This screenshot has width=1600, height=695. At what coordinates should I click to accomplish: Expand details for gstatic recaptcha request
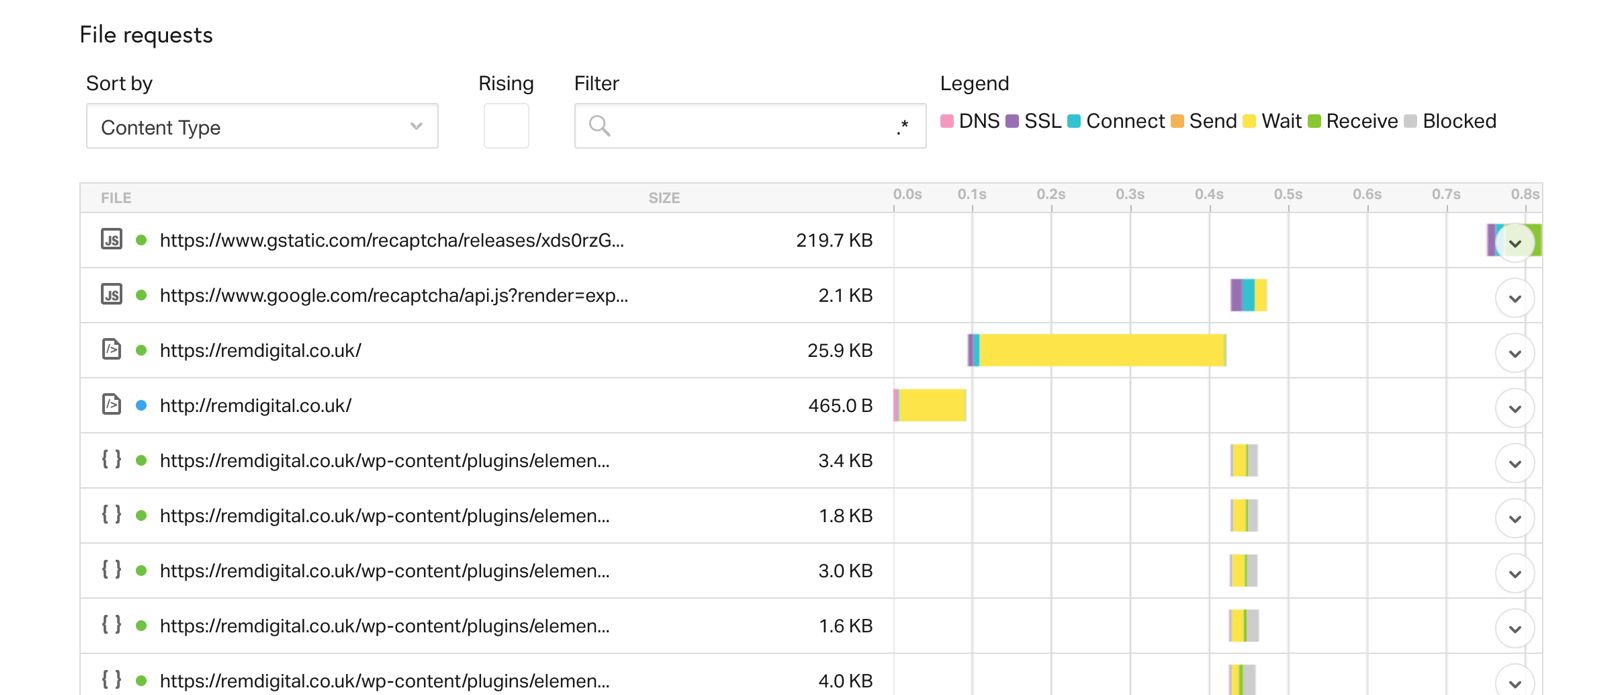(1515, 243)
